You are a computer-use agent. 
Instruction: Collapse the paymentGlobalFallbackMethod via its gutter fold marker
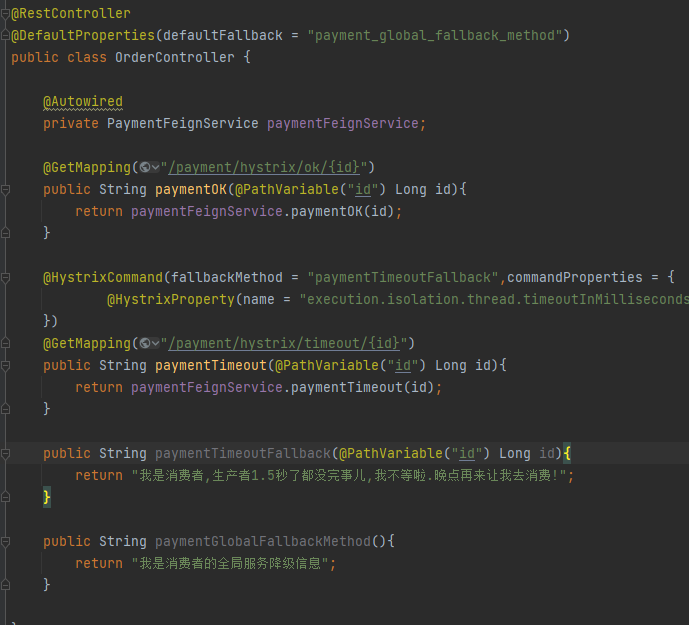tap(5, 541)
